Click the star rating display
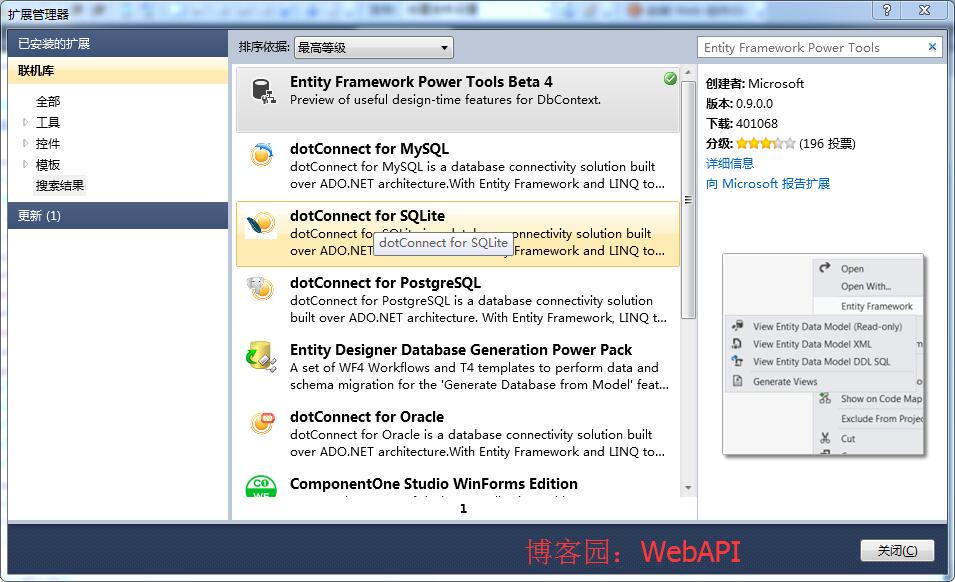955x582 pixels. (765, 143)
